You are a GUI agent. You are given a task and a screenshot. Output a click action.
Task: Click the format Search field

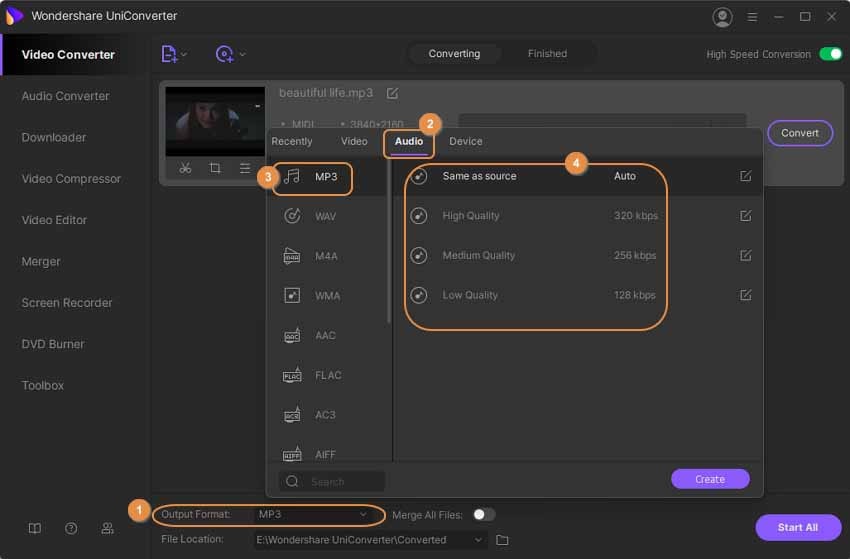332,481
